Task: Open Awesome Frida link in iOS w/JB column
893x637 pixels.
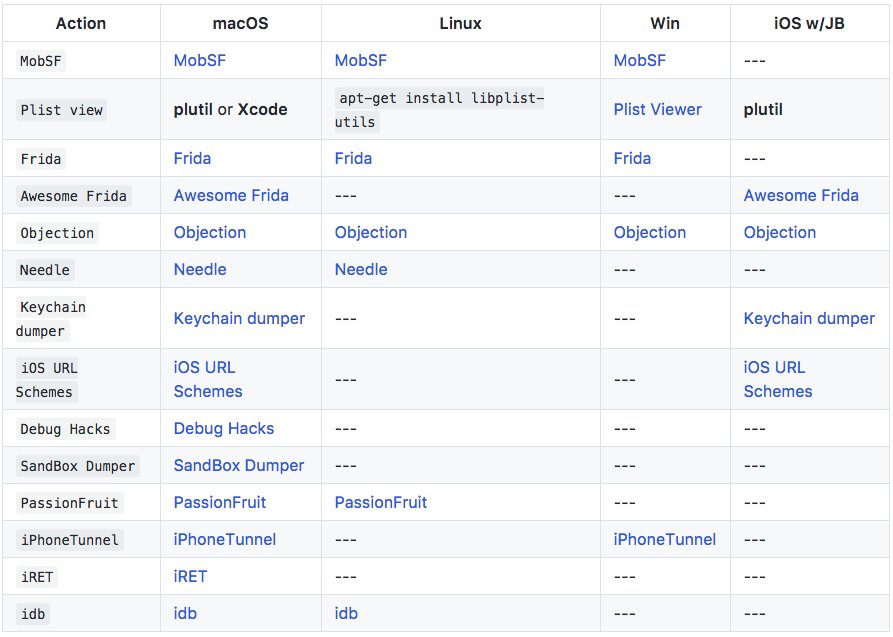Action: pos(801,195)
